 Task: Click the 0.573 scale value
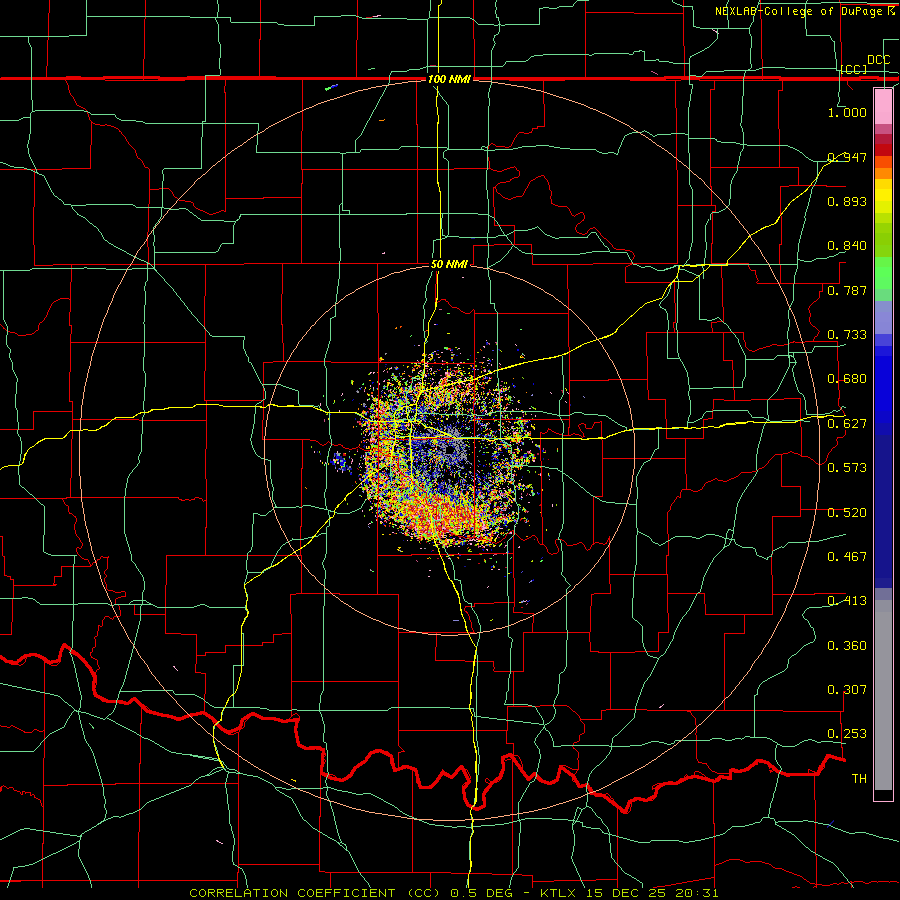click(847, 468)
